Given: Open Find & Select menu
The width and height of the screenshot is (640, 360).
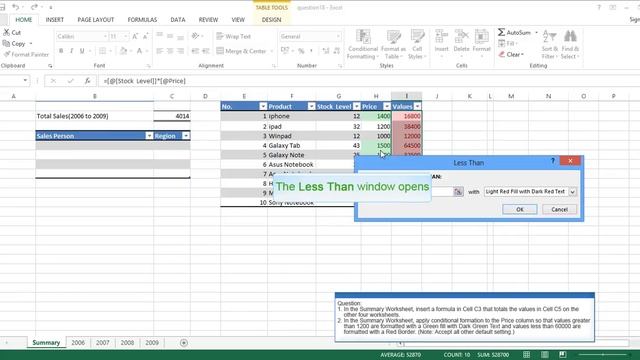Looking at the screenshot, I should point(570,44).
